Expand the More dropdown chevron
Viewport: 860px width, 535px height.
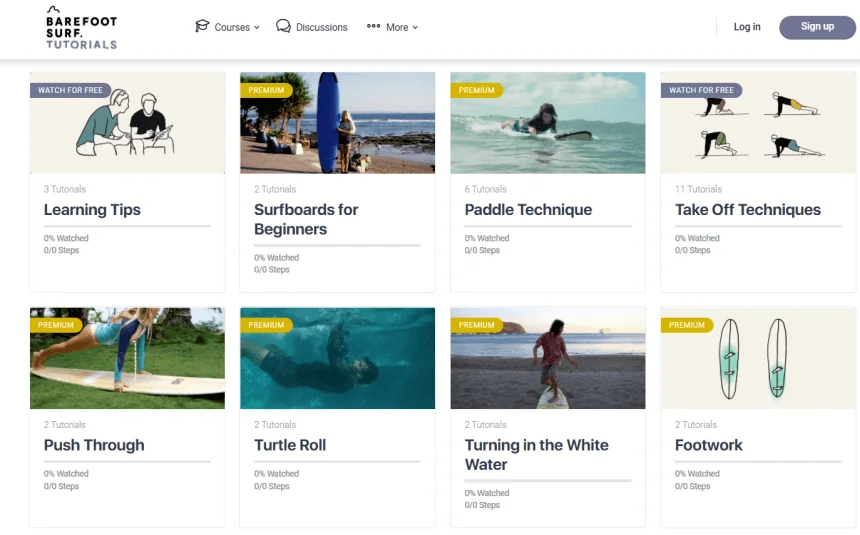(x=415, y=27)
